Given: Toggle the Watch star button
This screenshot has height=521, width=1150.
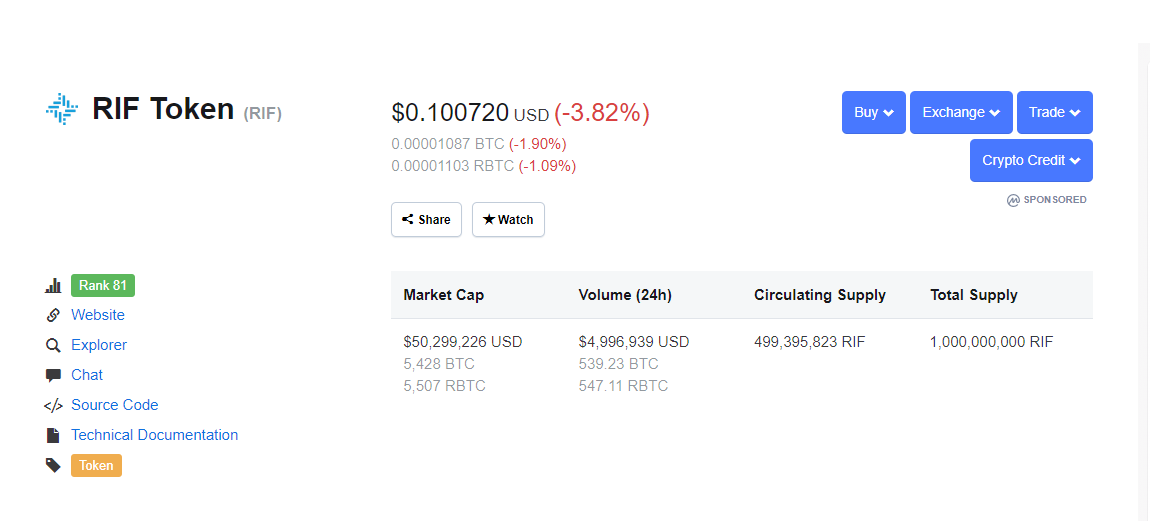Looking at the screenshot, I should 508,220.
